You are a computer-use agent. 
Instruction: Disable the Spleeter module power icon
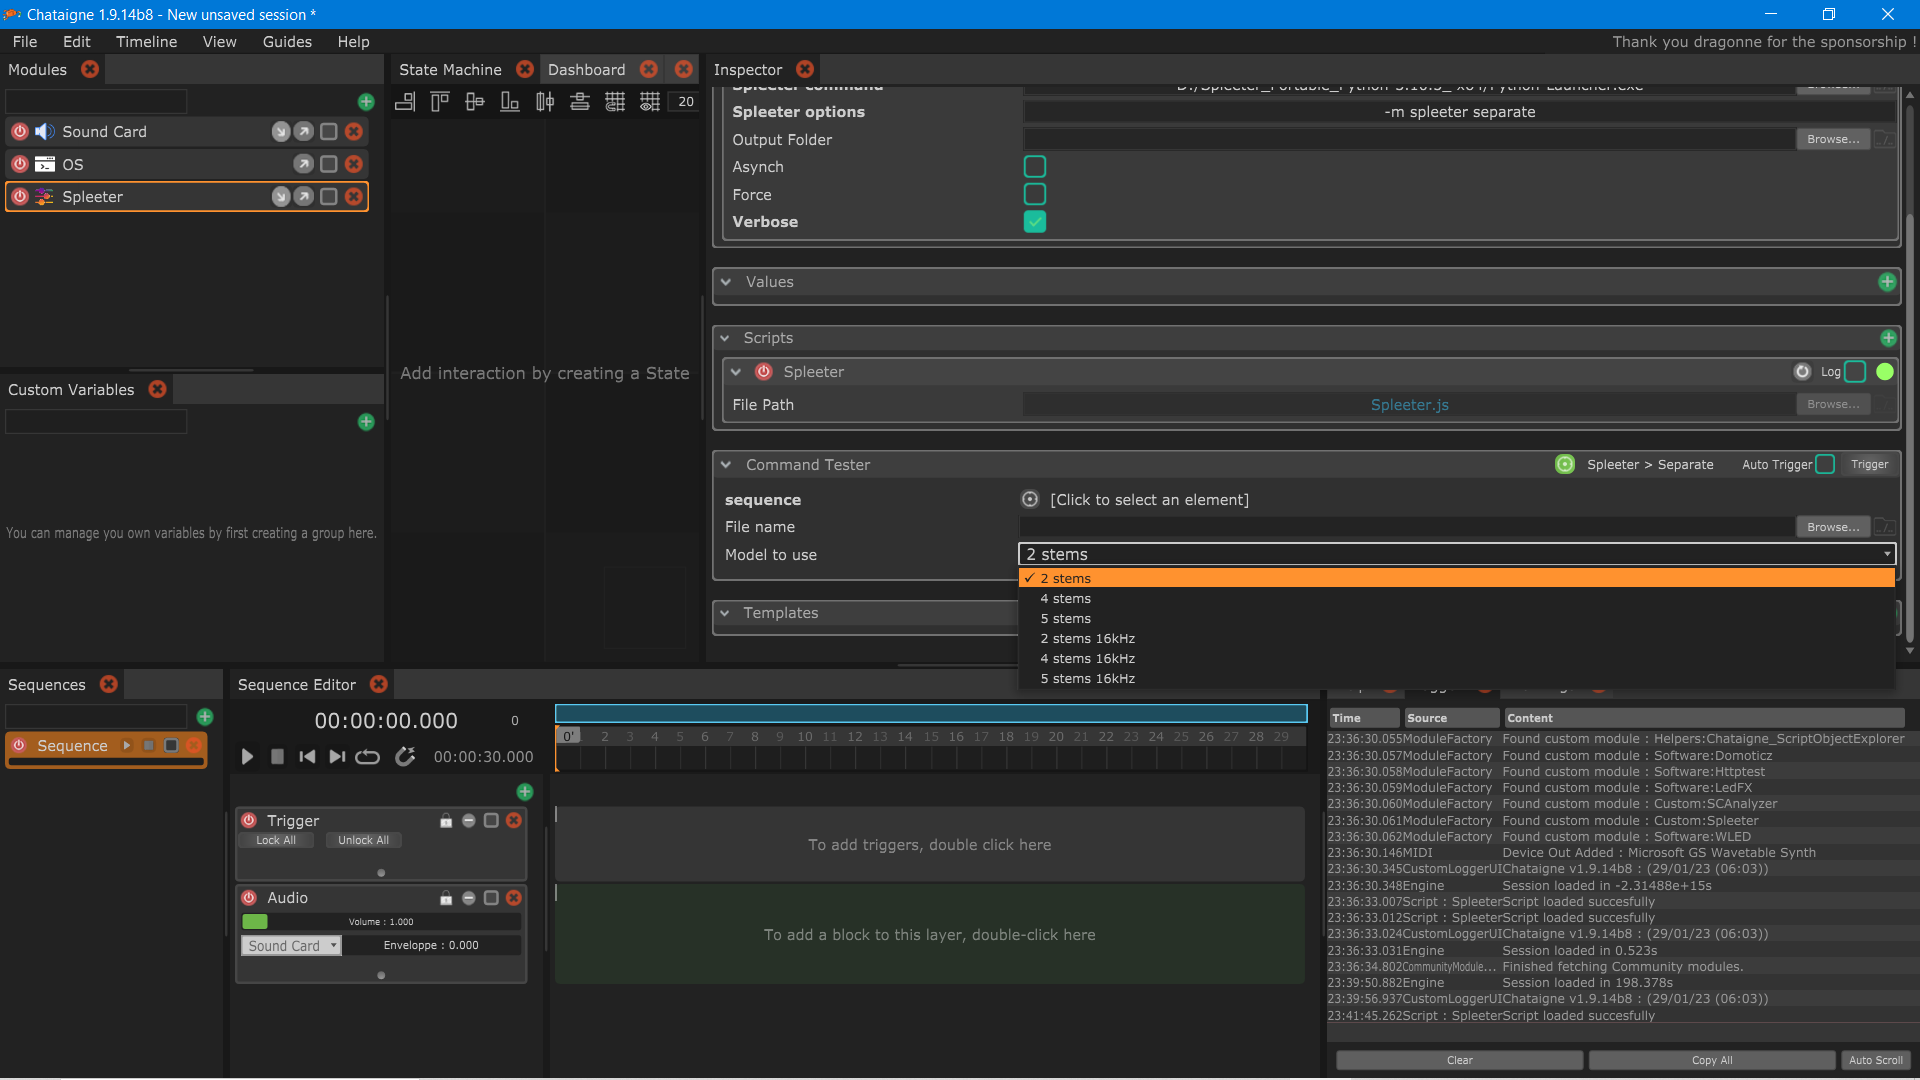point(20,197)
